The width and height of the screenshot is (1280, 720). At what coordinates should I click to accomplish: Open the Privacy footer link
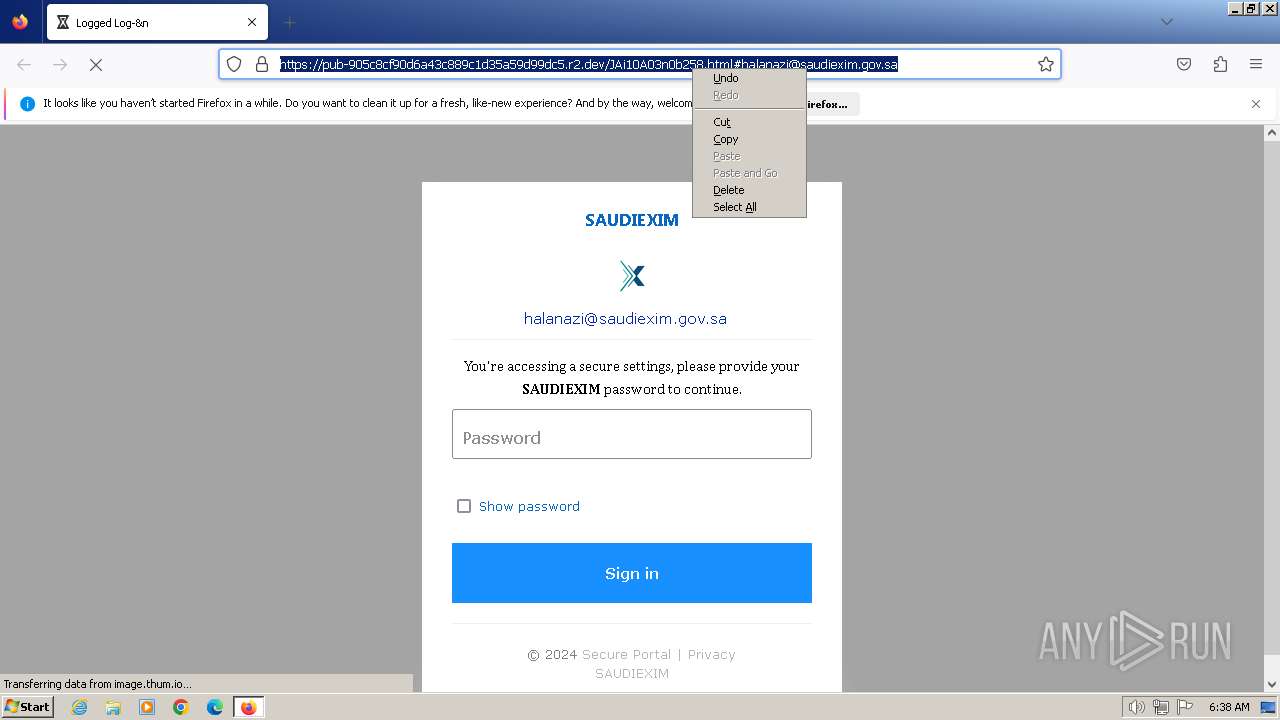[711, 654]
